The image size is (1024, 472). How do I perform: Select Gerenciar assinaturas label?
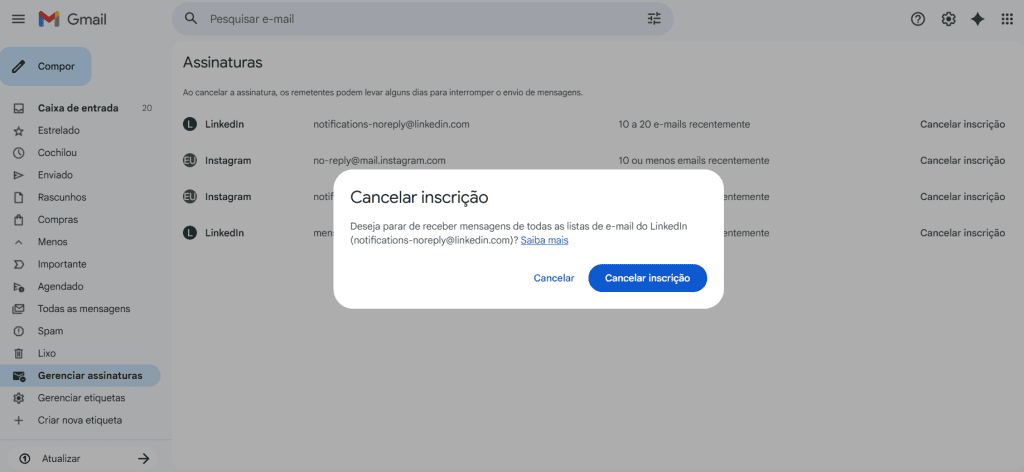pyautogui.click(x=90, y=376)
